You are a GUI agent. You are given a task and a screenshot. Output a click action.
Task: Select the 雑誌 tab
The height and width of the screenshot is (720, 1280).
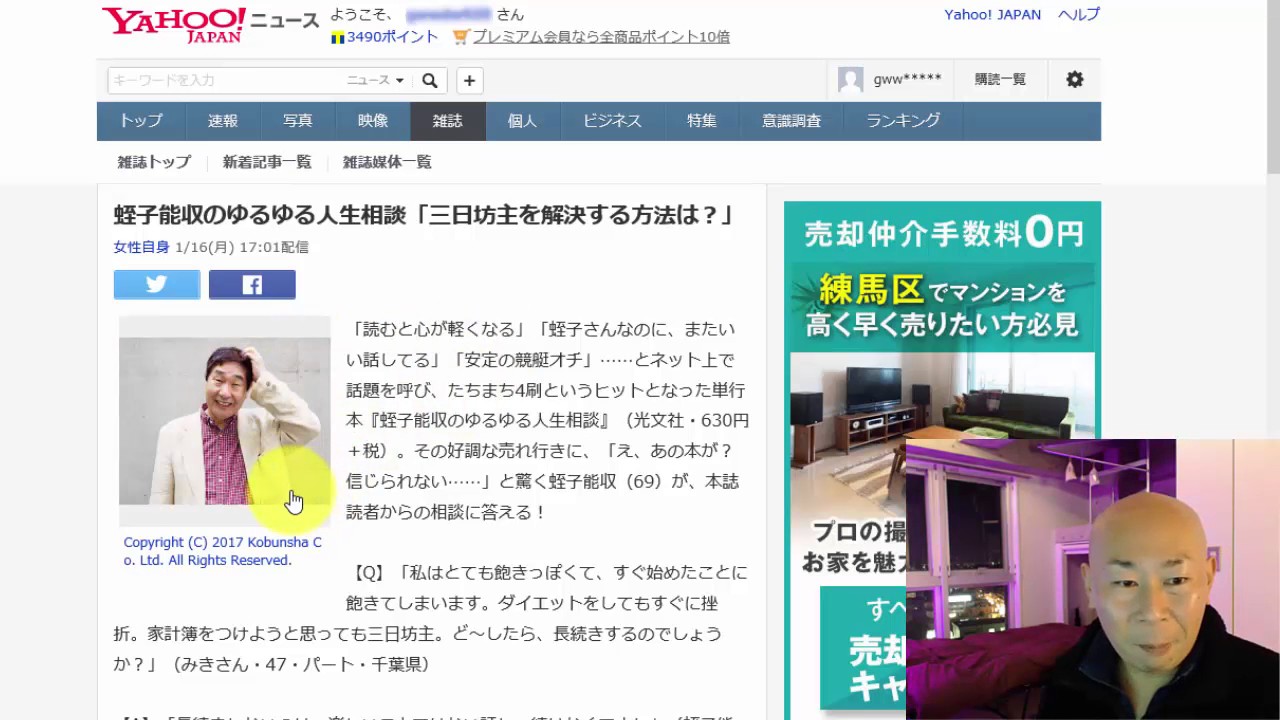pyautogui.click(x=448, y=121)
